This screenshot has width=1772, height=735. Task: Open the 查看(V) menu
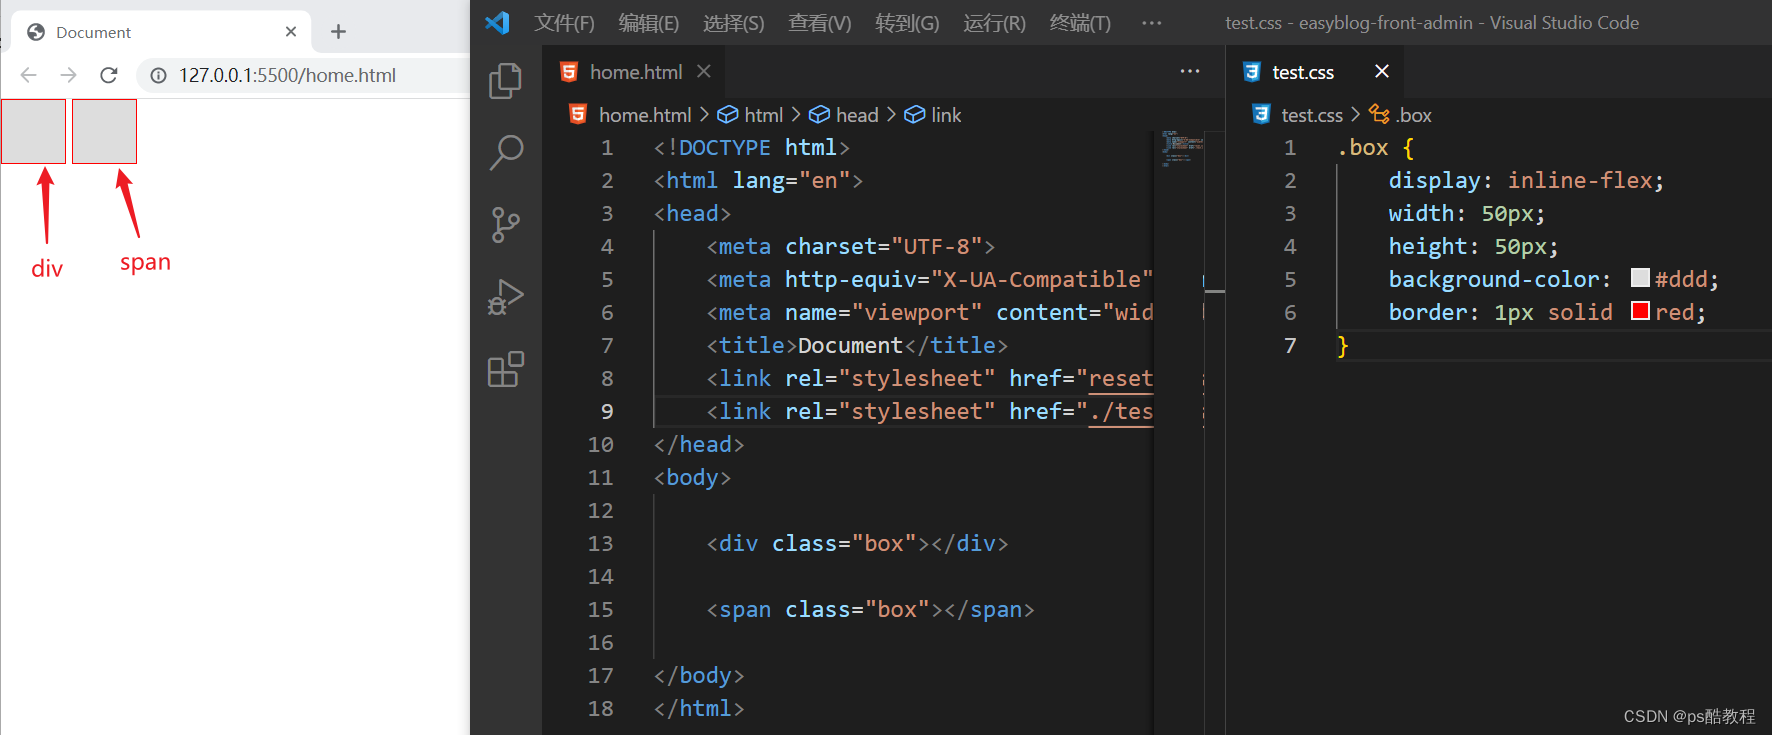(x=820, y=23)
